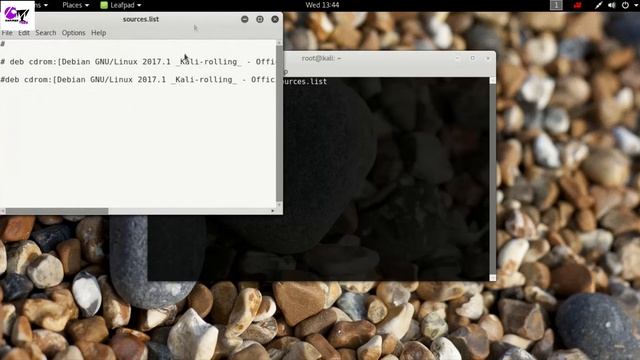Open the power menu icon in top bar
Viewport: 640px width, 360px height.
coord(625,5)
